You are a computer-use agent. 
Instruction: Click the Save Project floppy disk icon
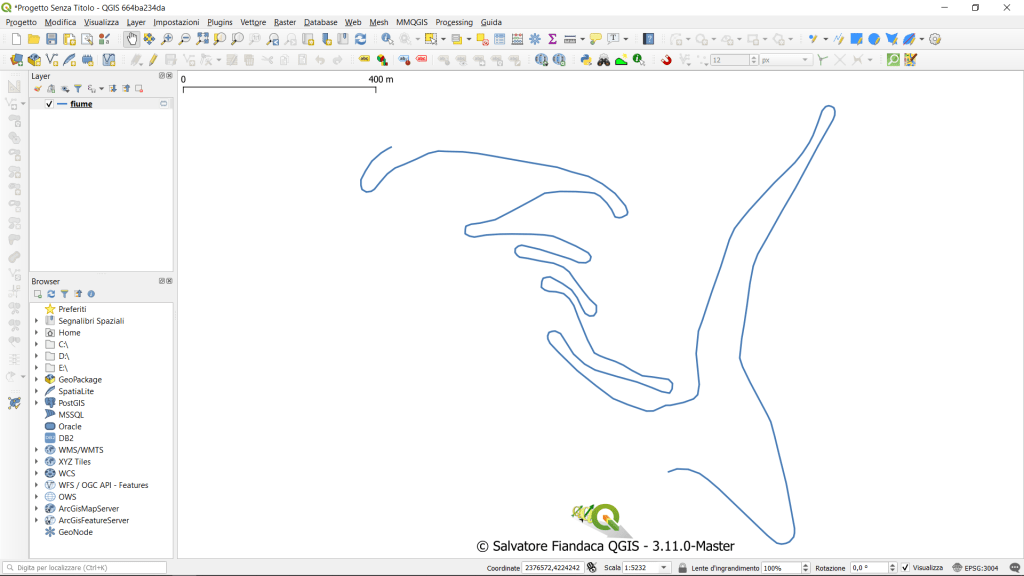pyautogui.click(x=51, y=39)
